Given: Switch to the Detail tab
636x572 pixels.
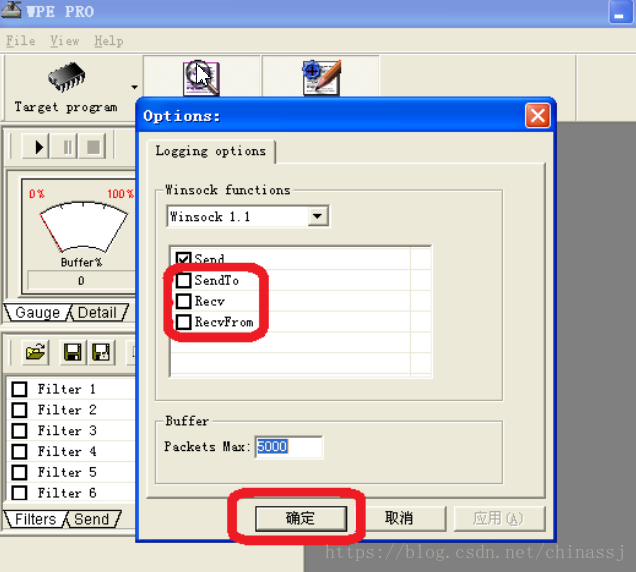Looking at the screenshot, I should pyautogui.click(x=97, y=313).
